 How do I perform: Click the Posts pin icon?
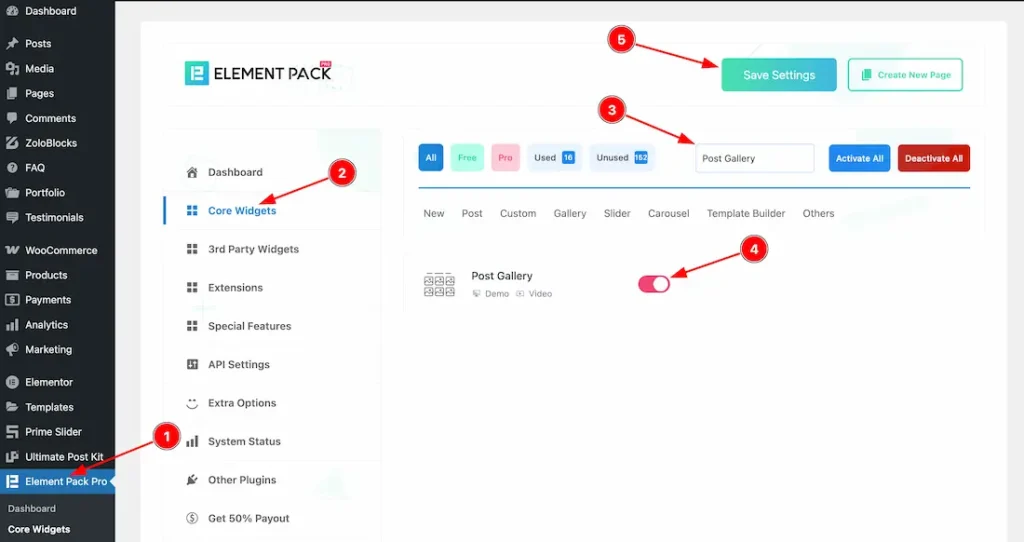click(x=12, y=44)
